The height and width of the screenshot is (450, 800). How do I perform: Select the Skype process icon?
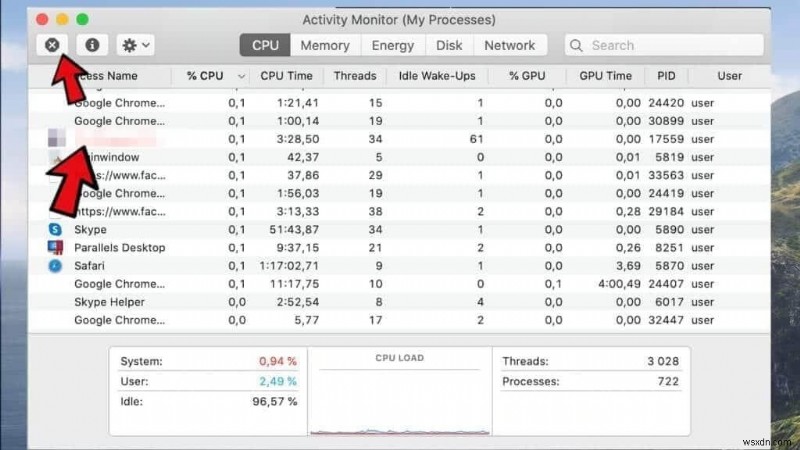point(55,229)
